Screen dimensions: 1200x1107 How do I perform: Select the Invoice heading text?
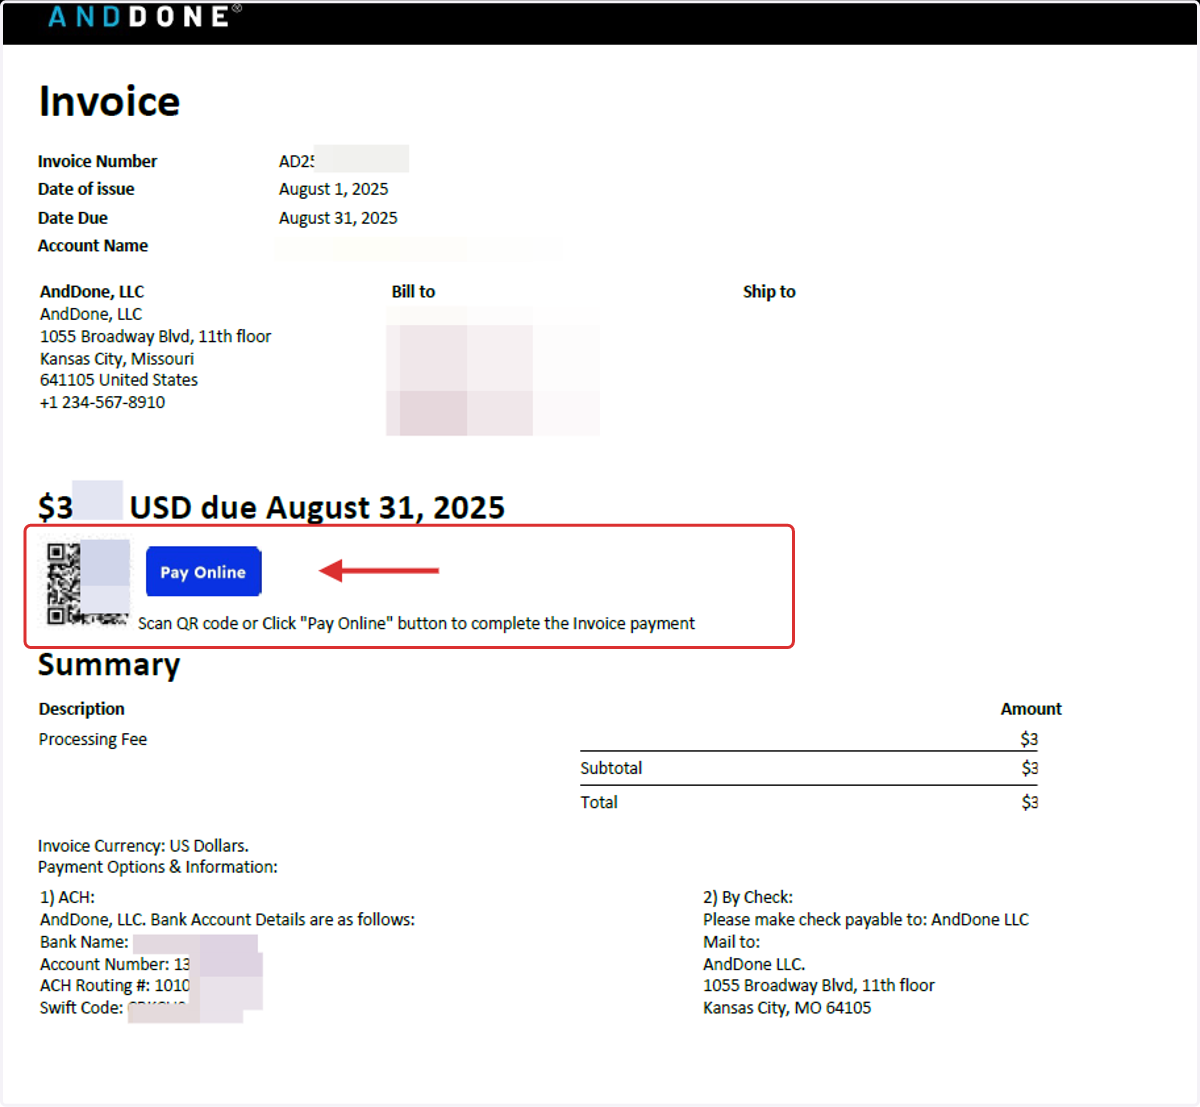pos(109,102)
